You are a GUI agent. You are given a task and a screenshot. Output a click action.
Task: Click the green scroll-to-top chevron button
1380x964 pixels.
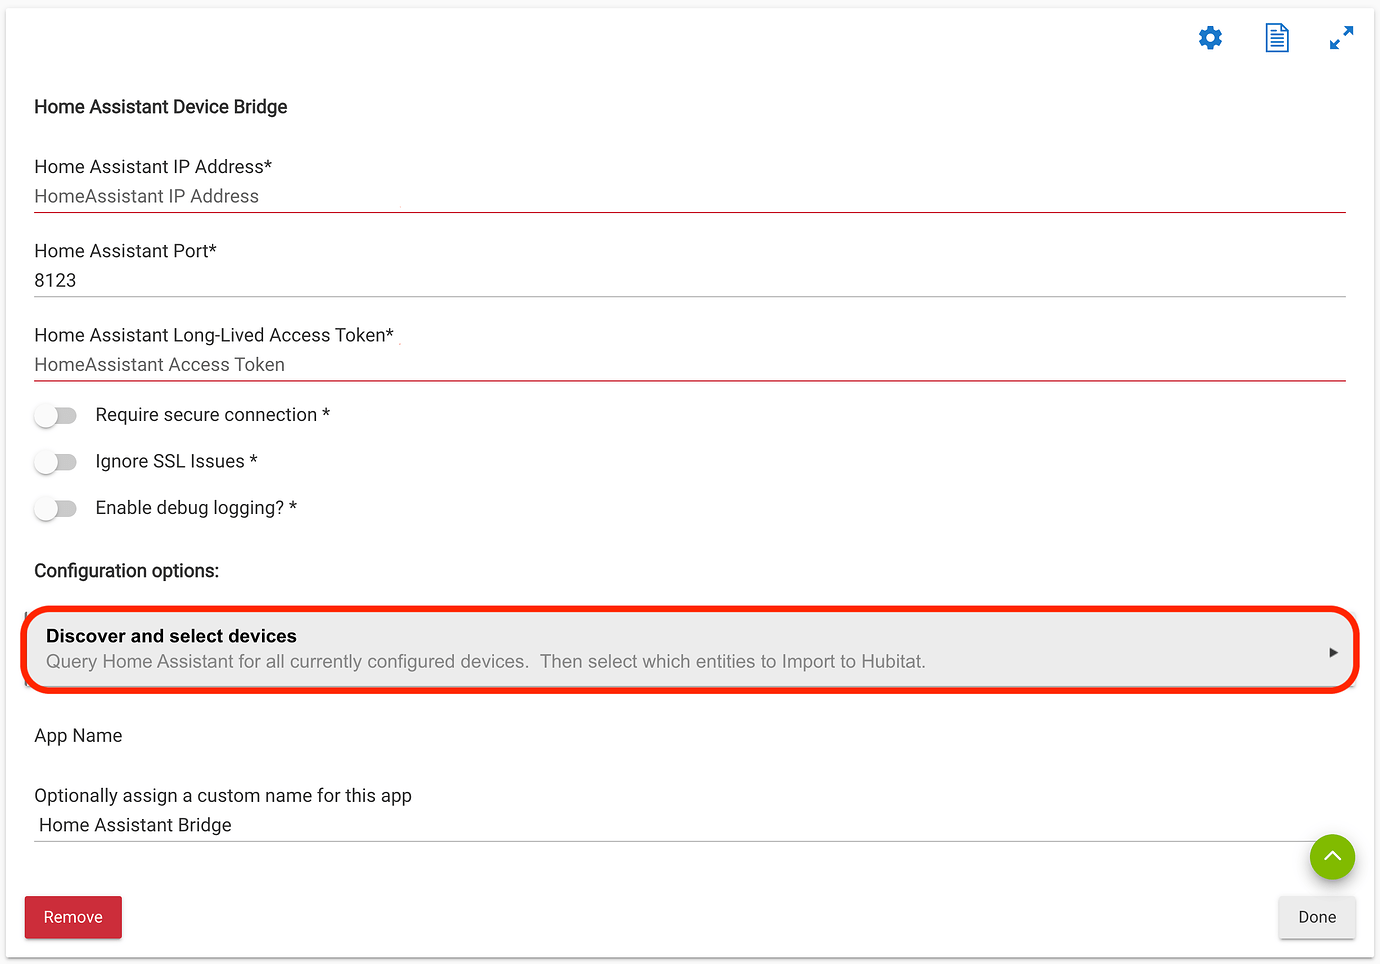click(x=1332, y=857)
